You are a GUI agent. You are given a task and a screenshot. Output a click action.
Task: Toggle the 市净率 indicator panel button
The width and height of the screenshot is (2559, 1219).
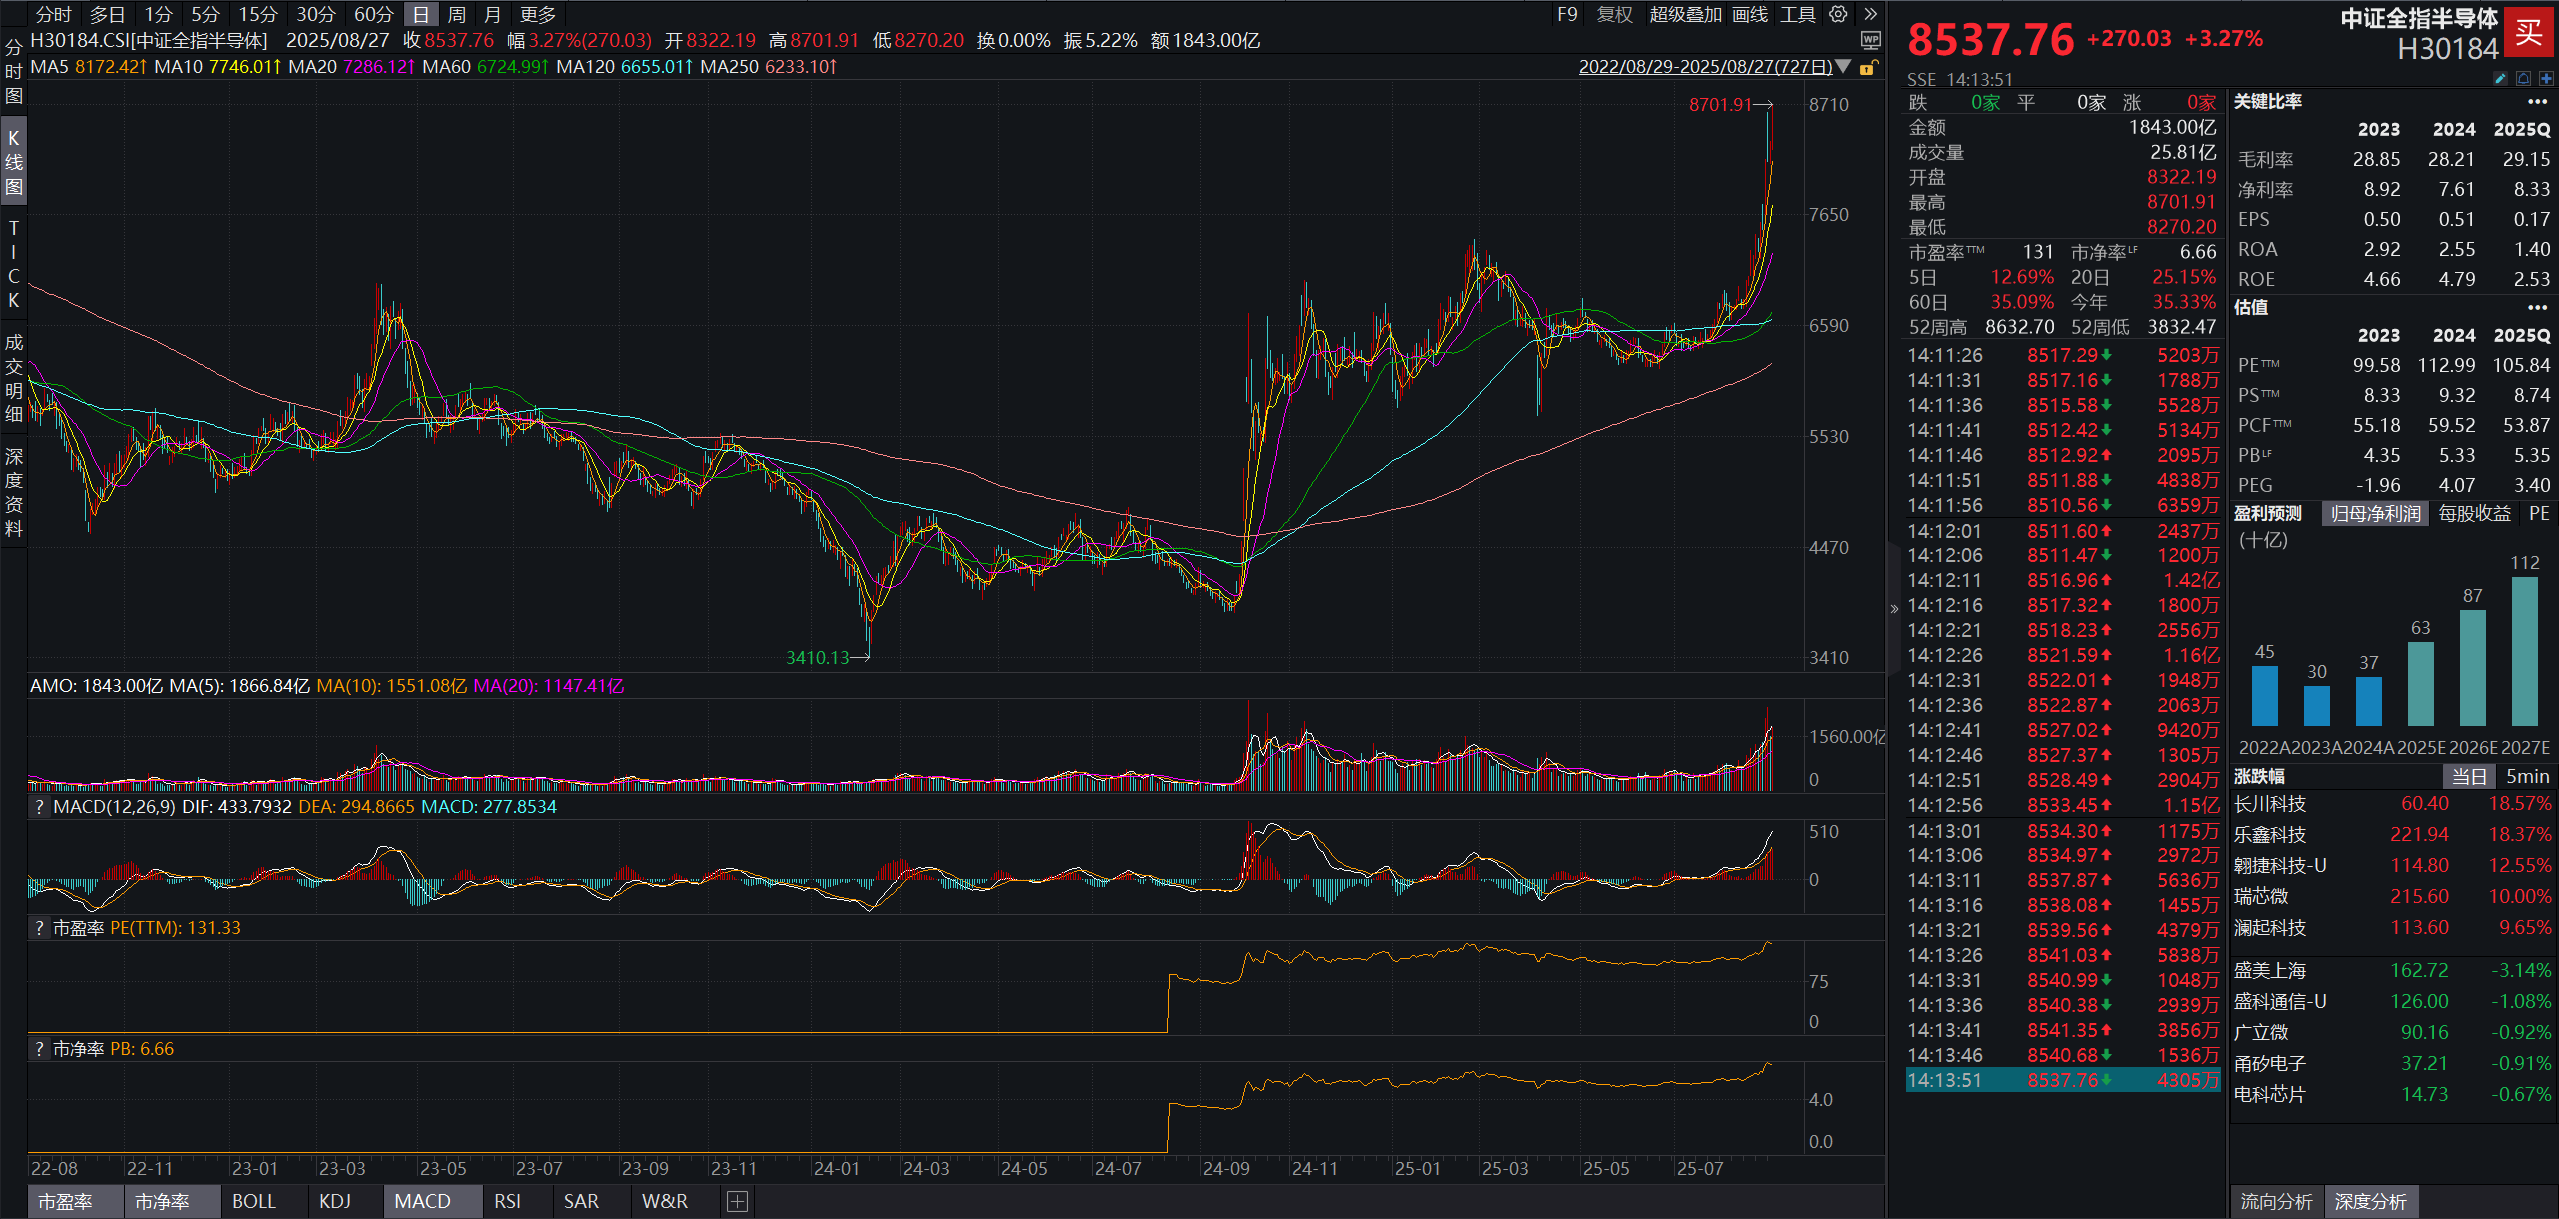(x=162, y=1201)
